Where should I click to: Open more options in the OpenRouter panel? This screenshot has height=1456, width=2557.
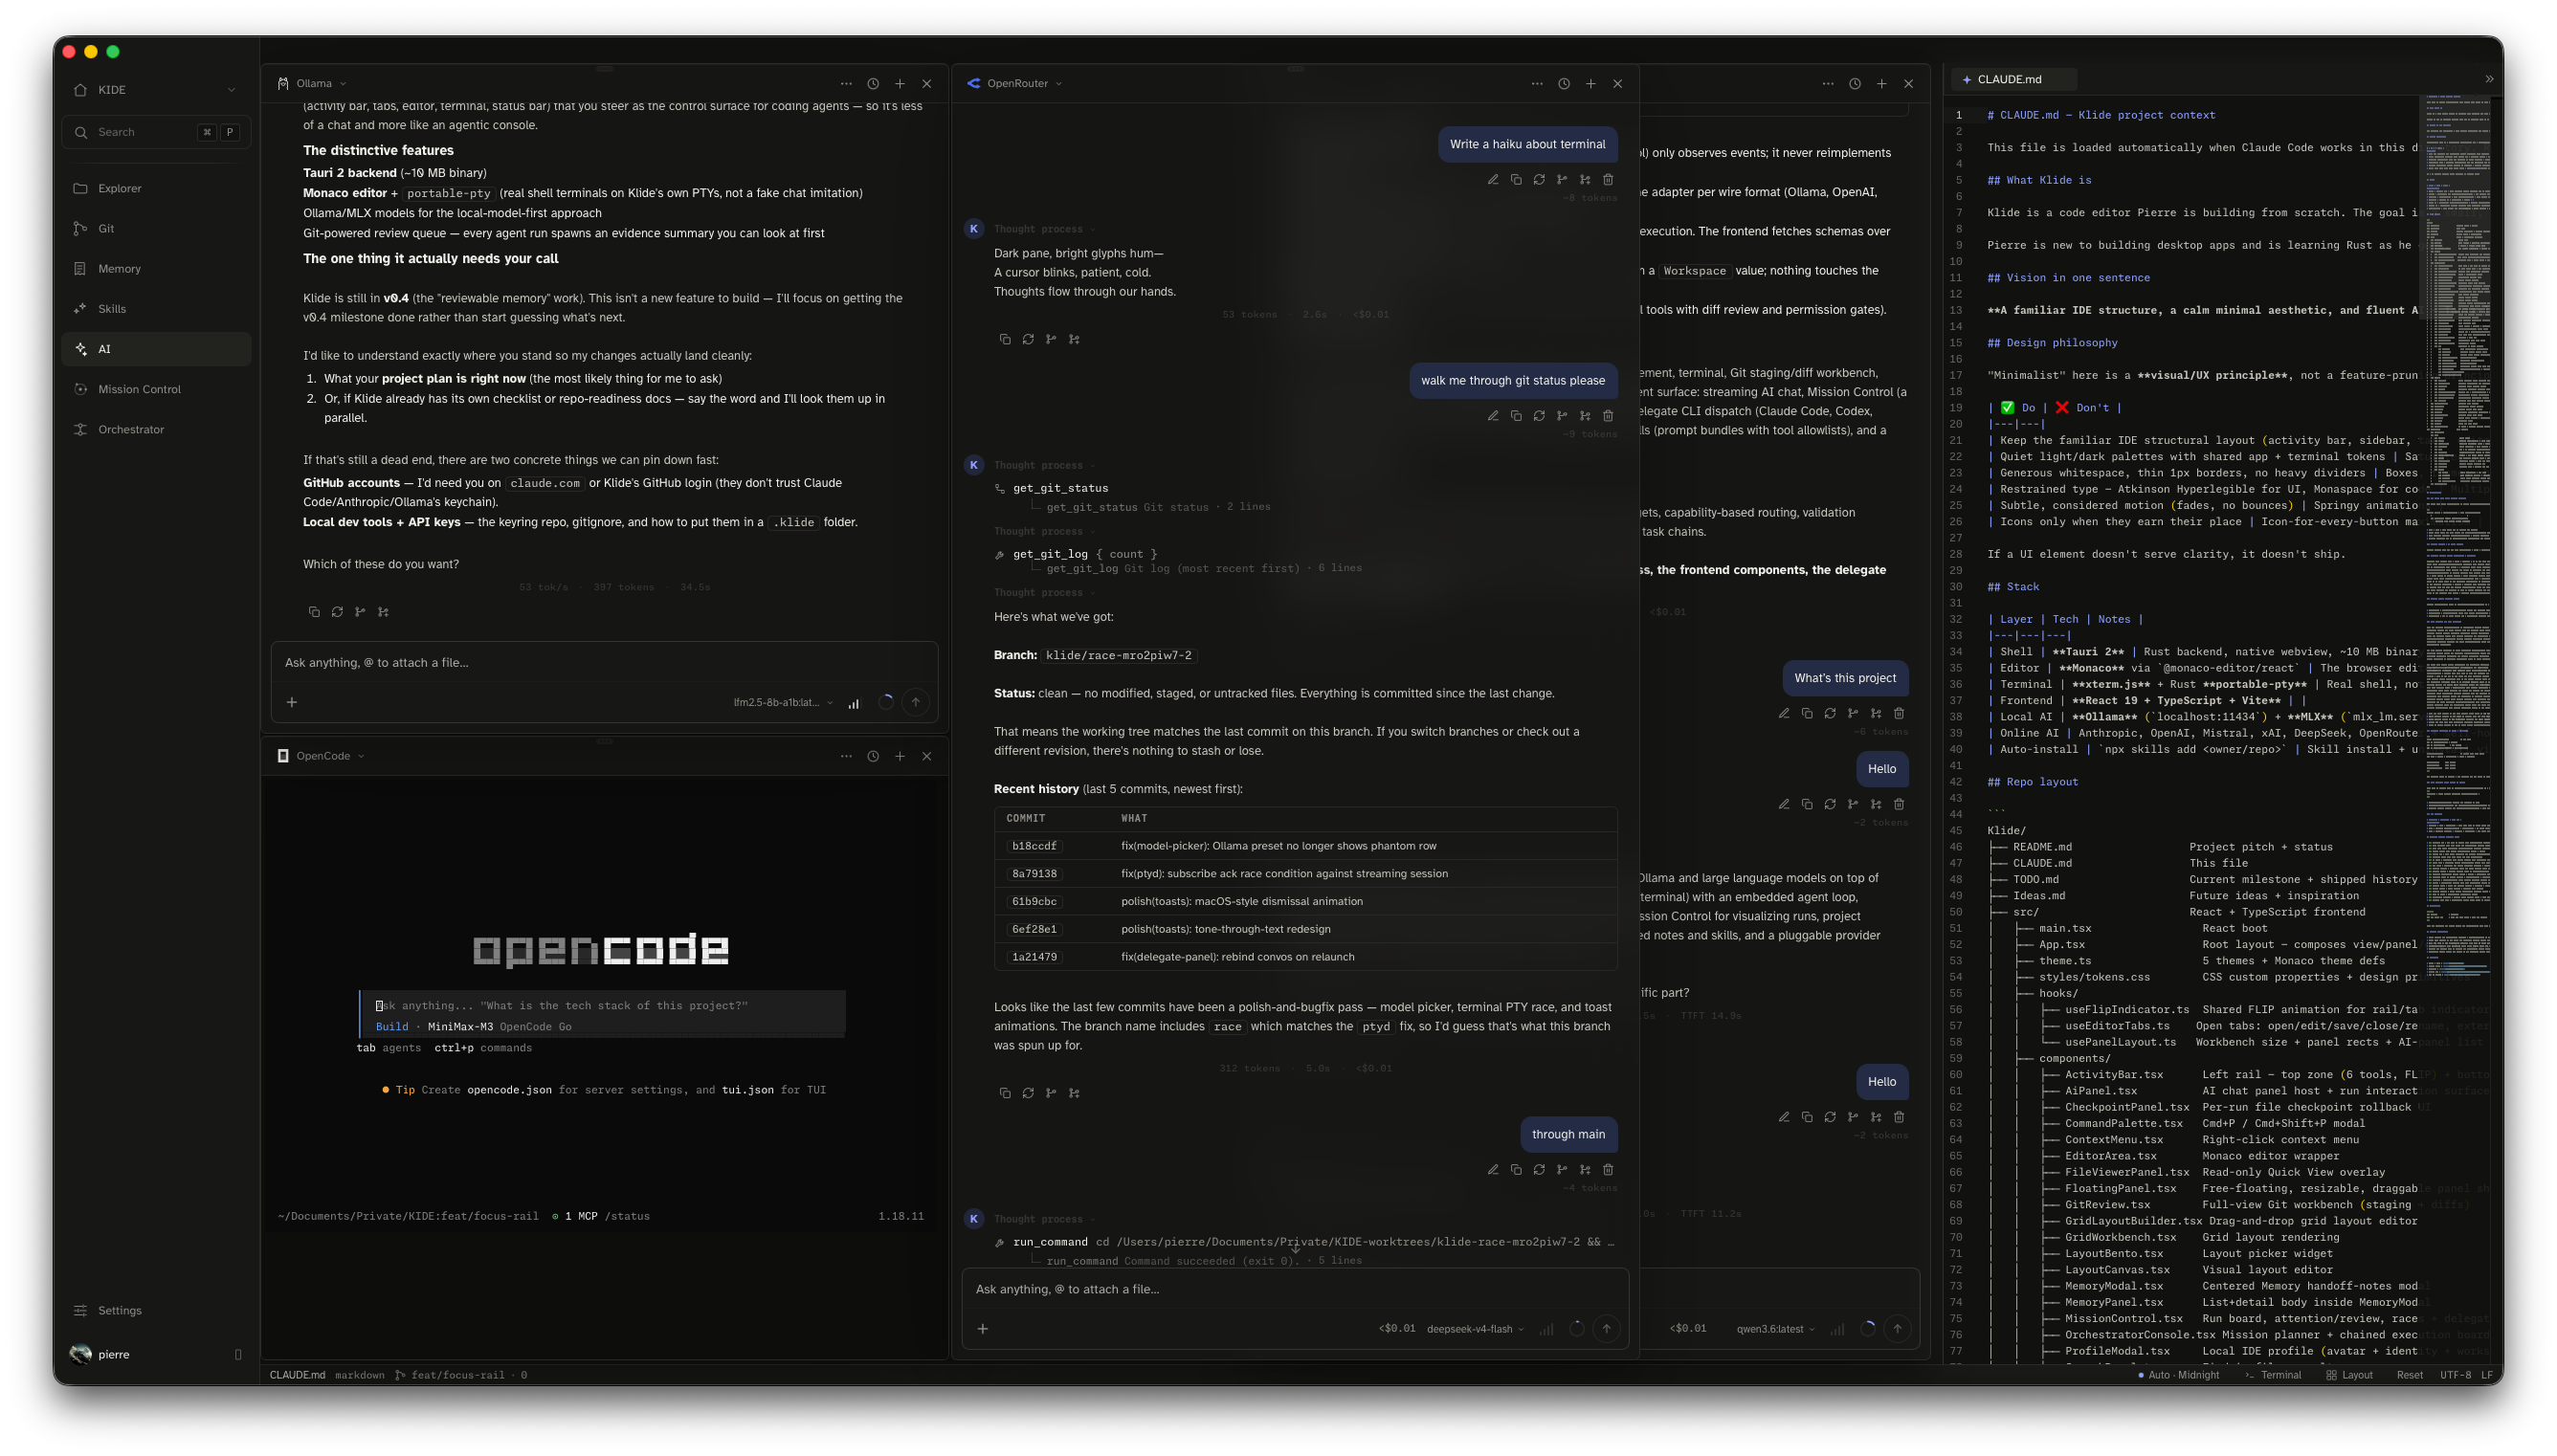tap(1537, 84)
